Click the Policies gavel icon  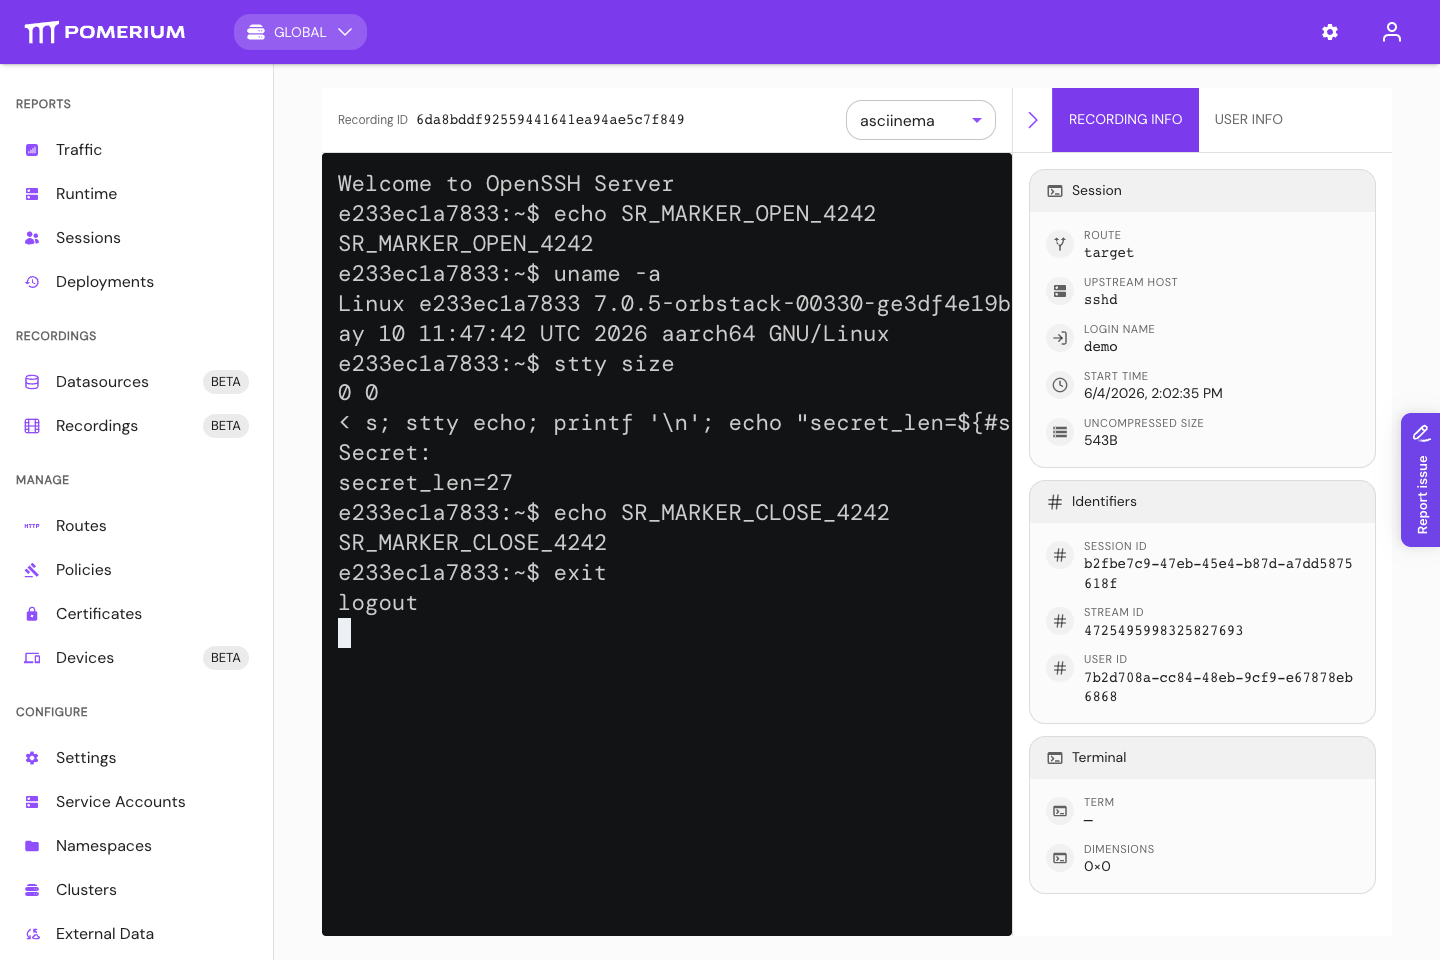[32, 570]
